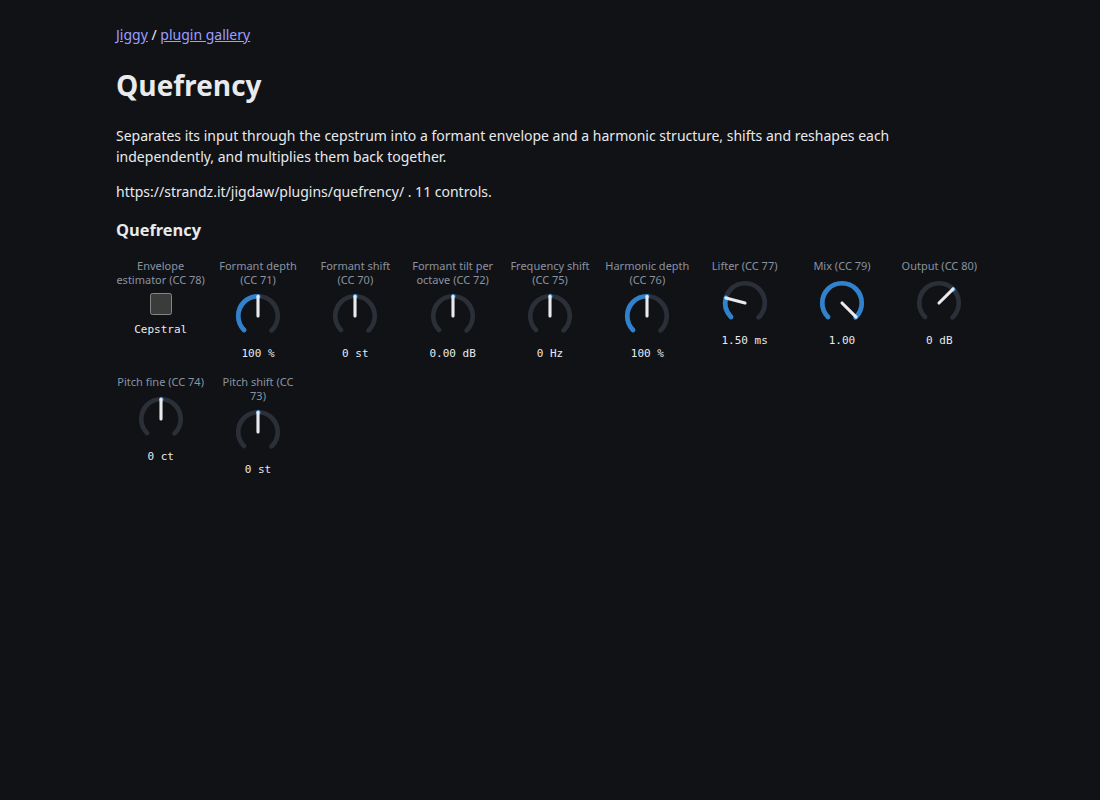Click the Pitch fine knob
This screenshot has width=1100, height=800.
pos(161,418)
